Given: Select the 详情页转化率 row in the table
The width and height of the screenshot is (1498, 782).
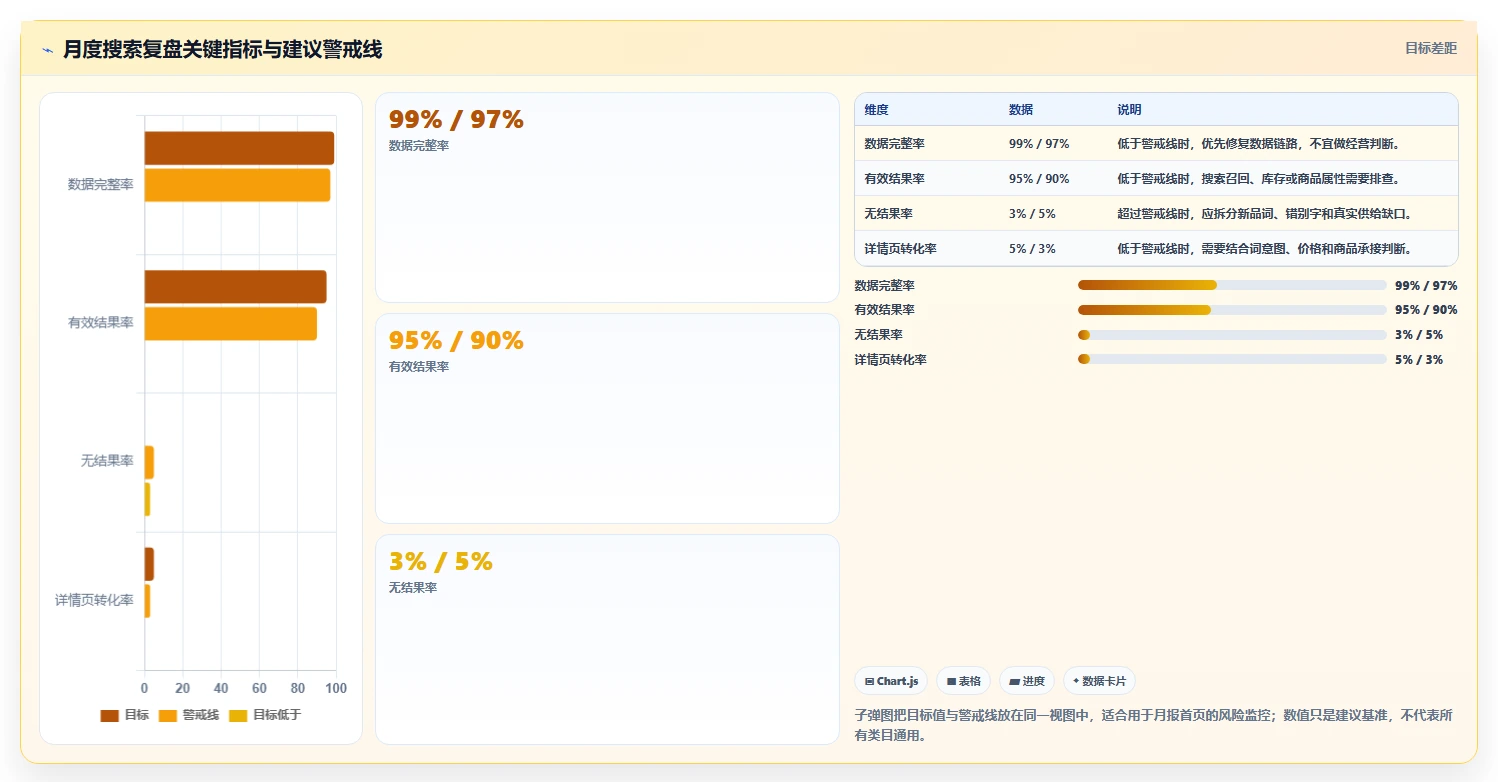Looking at the screenshot, I should pos(1156,249).
